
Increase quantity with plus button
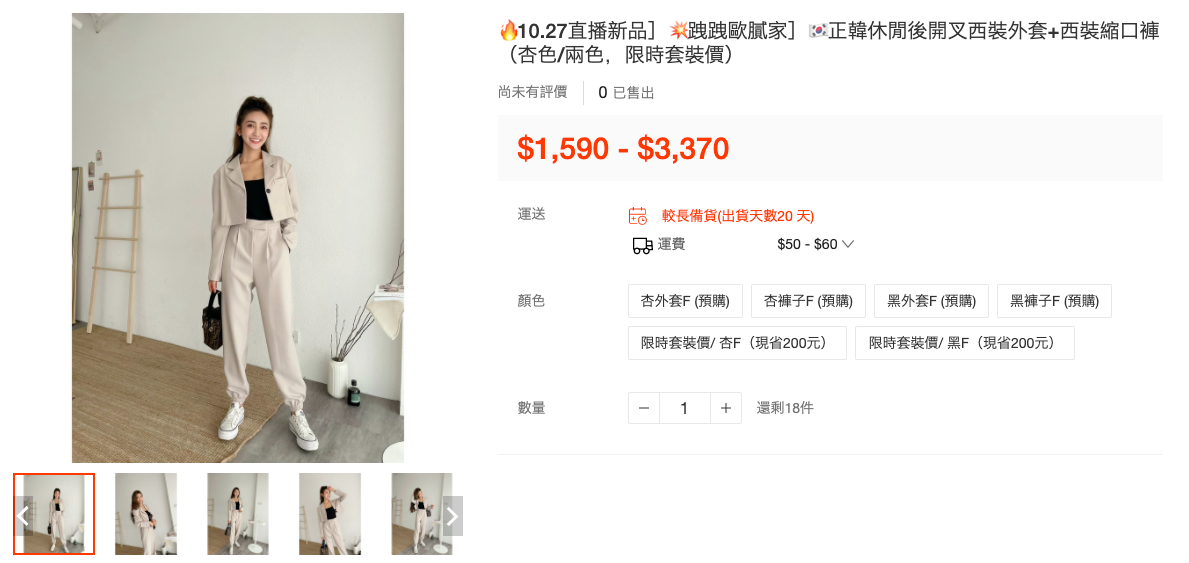coord(726,408)
